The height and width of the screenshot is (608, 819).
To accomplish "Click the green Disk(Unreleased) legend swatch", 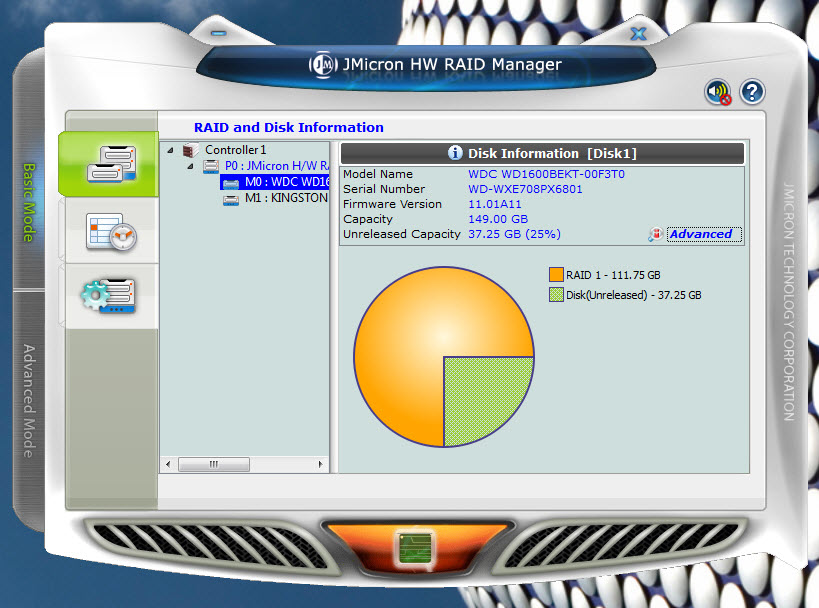I will click(x=556, y=295).
